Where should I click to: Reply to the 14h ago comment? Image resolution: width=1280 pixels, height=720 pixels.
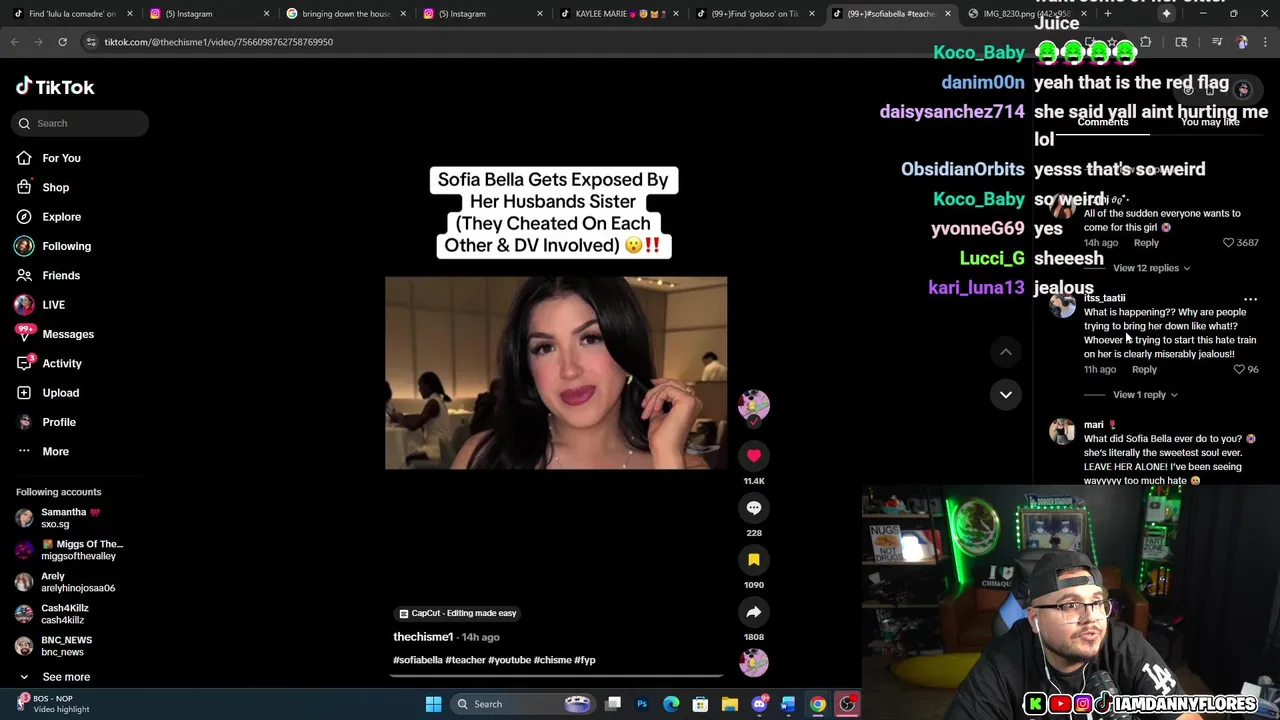pyautogui.click(x=1146, y=243)
